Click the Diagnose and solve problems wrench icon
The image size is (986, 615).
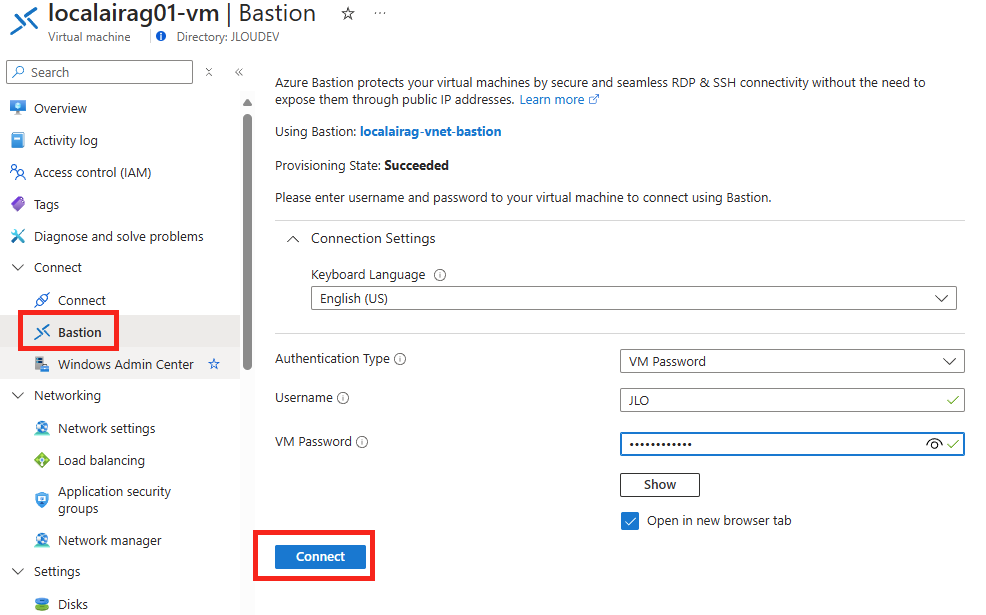pyautogui.click(x=18, y=236)
